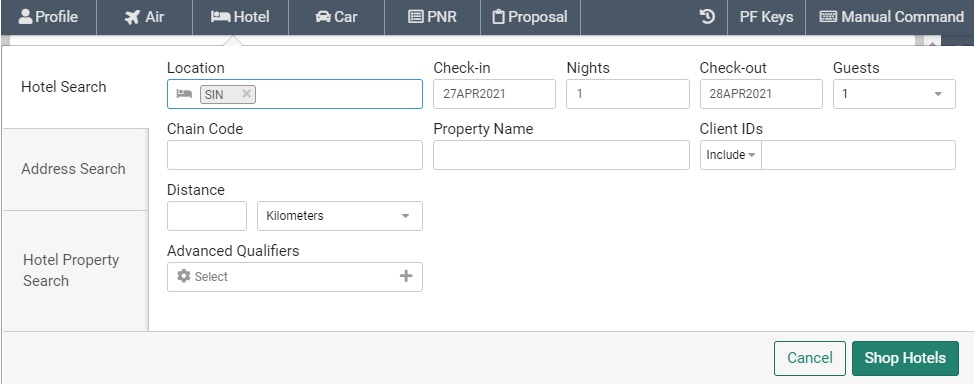Expand the Kilometers unit dropdown
This screenshot has width=974, height=384.
click(340, 216)
